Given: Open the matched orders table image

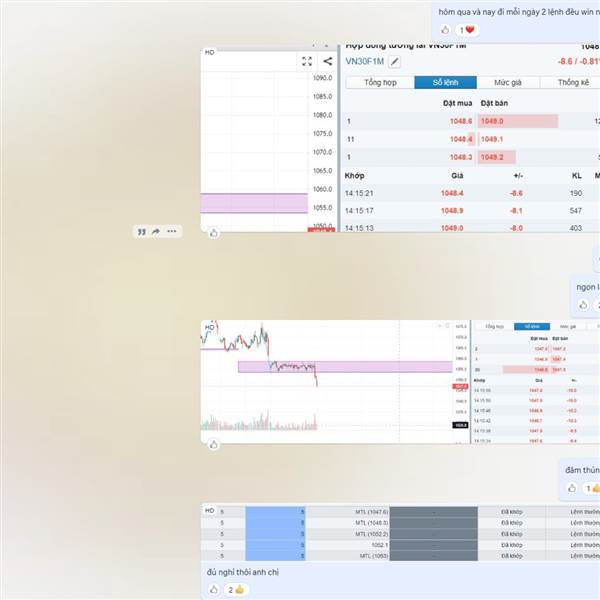Looking at the screenshot, I should [400, 533].
